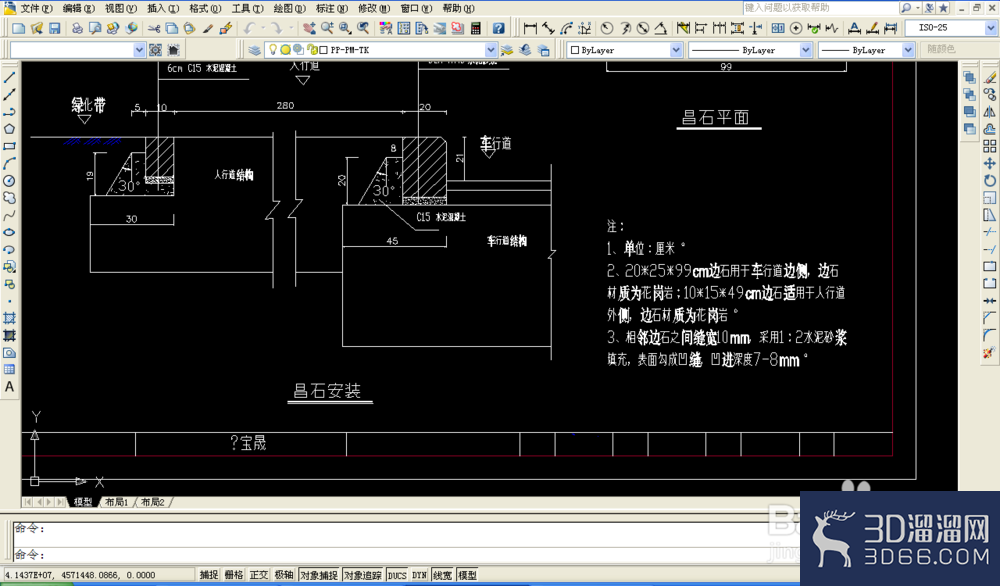Open Plot Preview from the toolbar

[x=95, y=28]
